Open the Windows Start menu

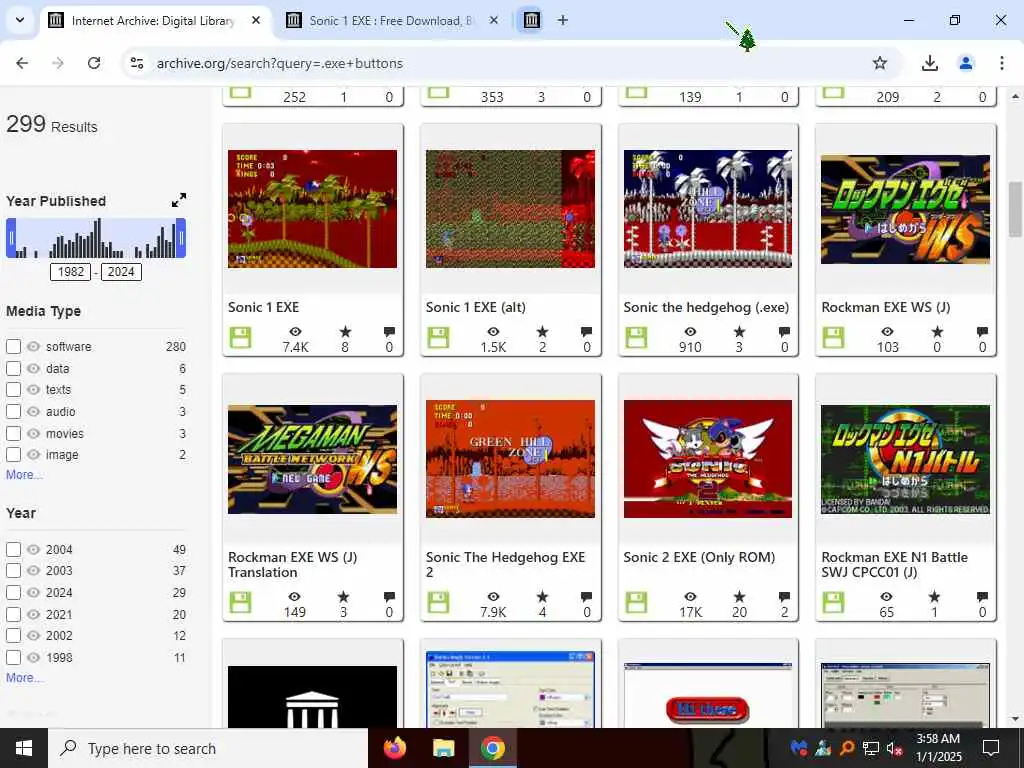(x=24, y=748)
